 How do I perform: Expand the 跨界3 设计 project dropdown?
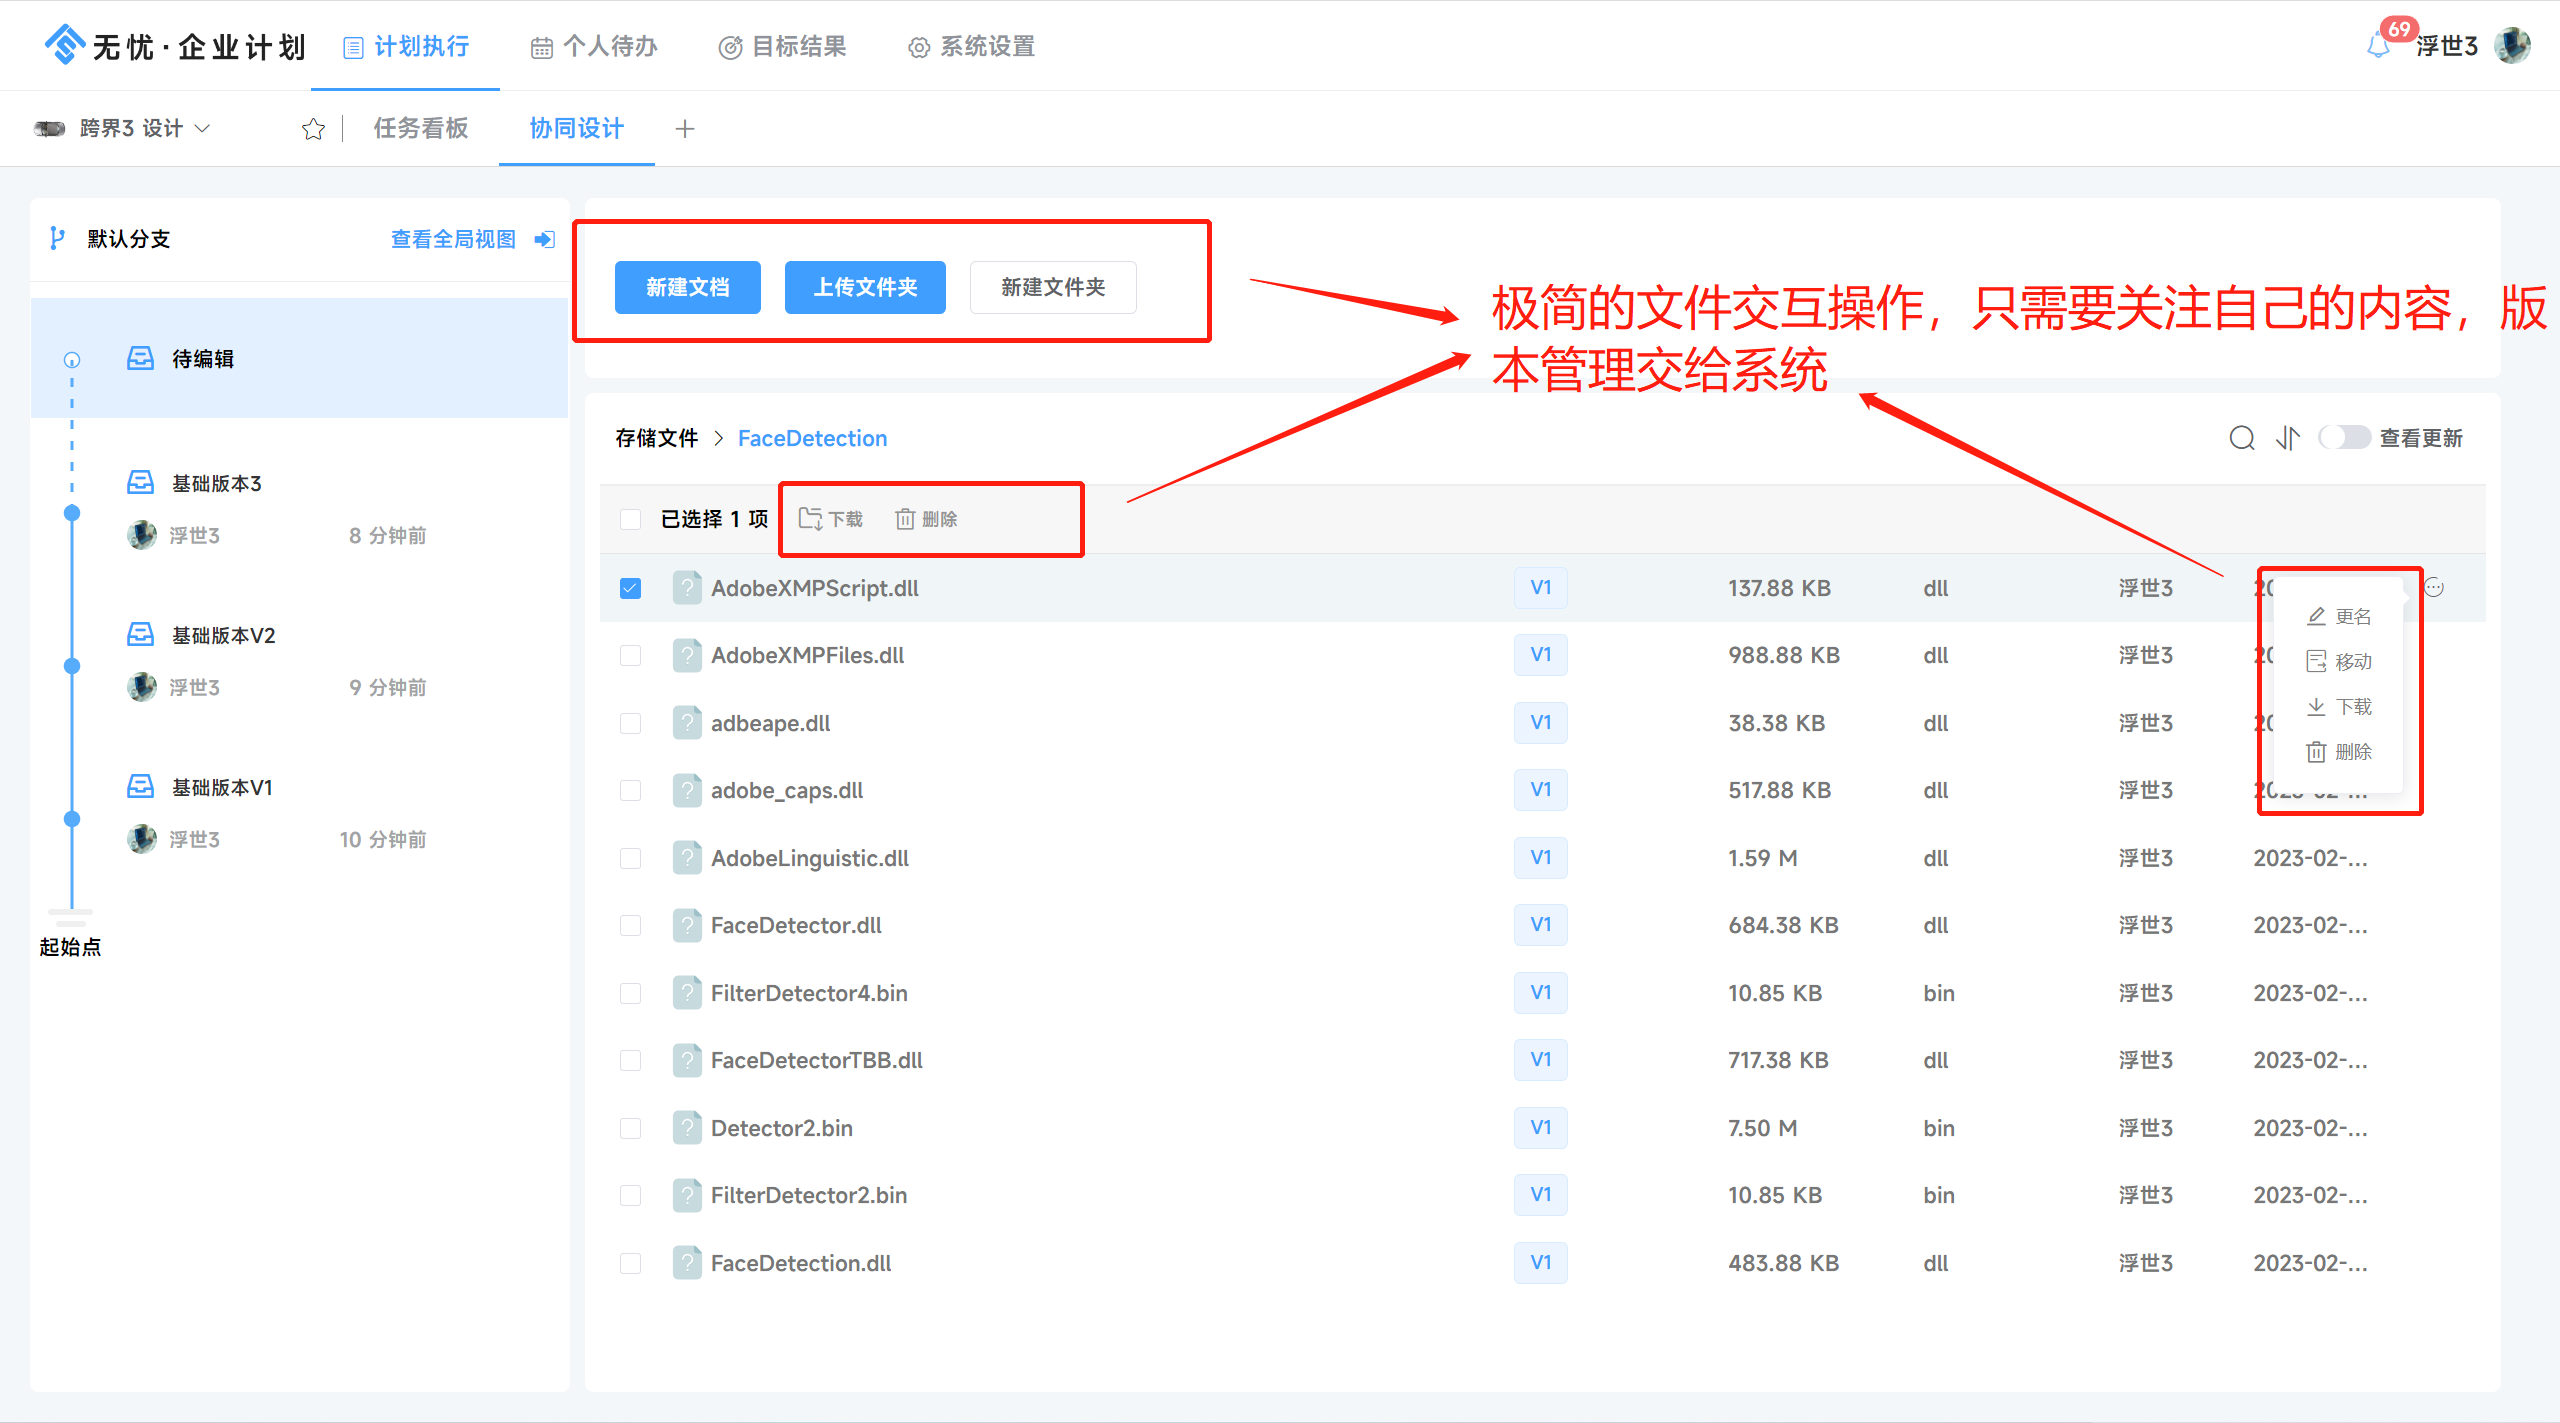pos(202,128)
